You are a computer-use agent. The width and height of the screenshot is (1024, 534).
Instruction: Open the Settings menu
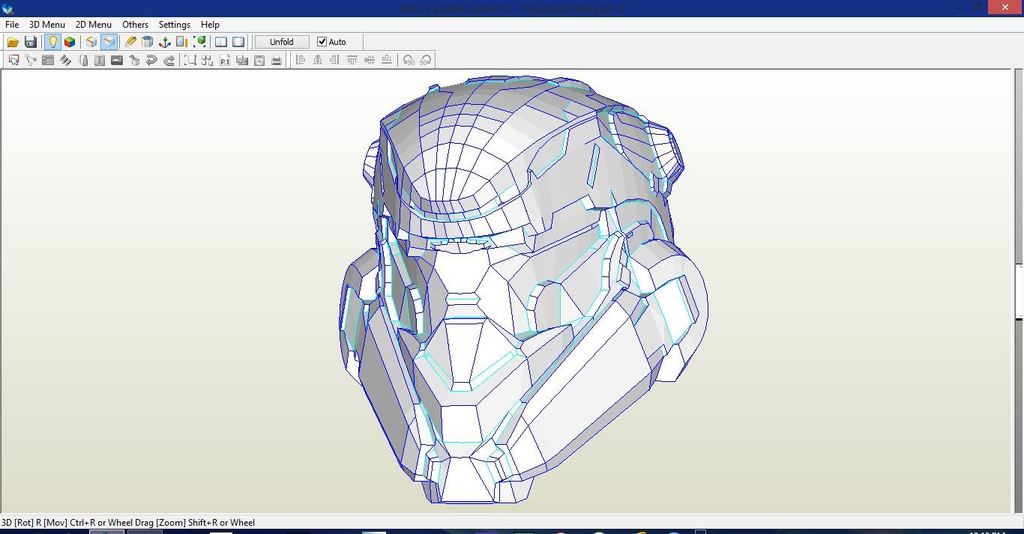(x=174, y=24)
